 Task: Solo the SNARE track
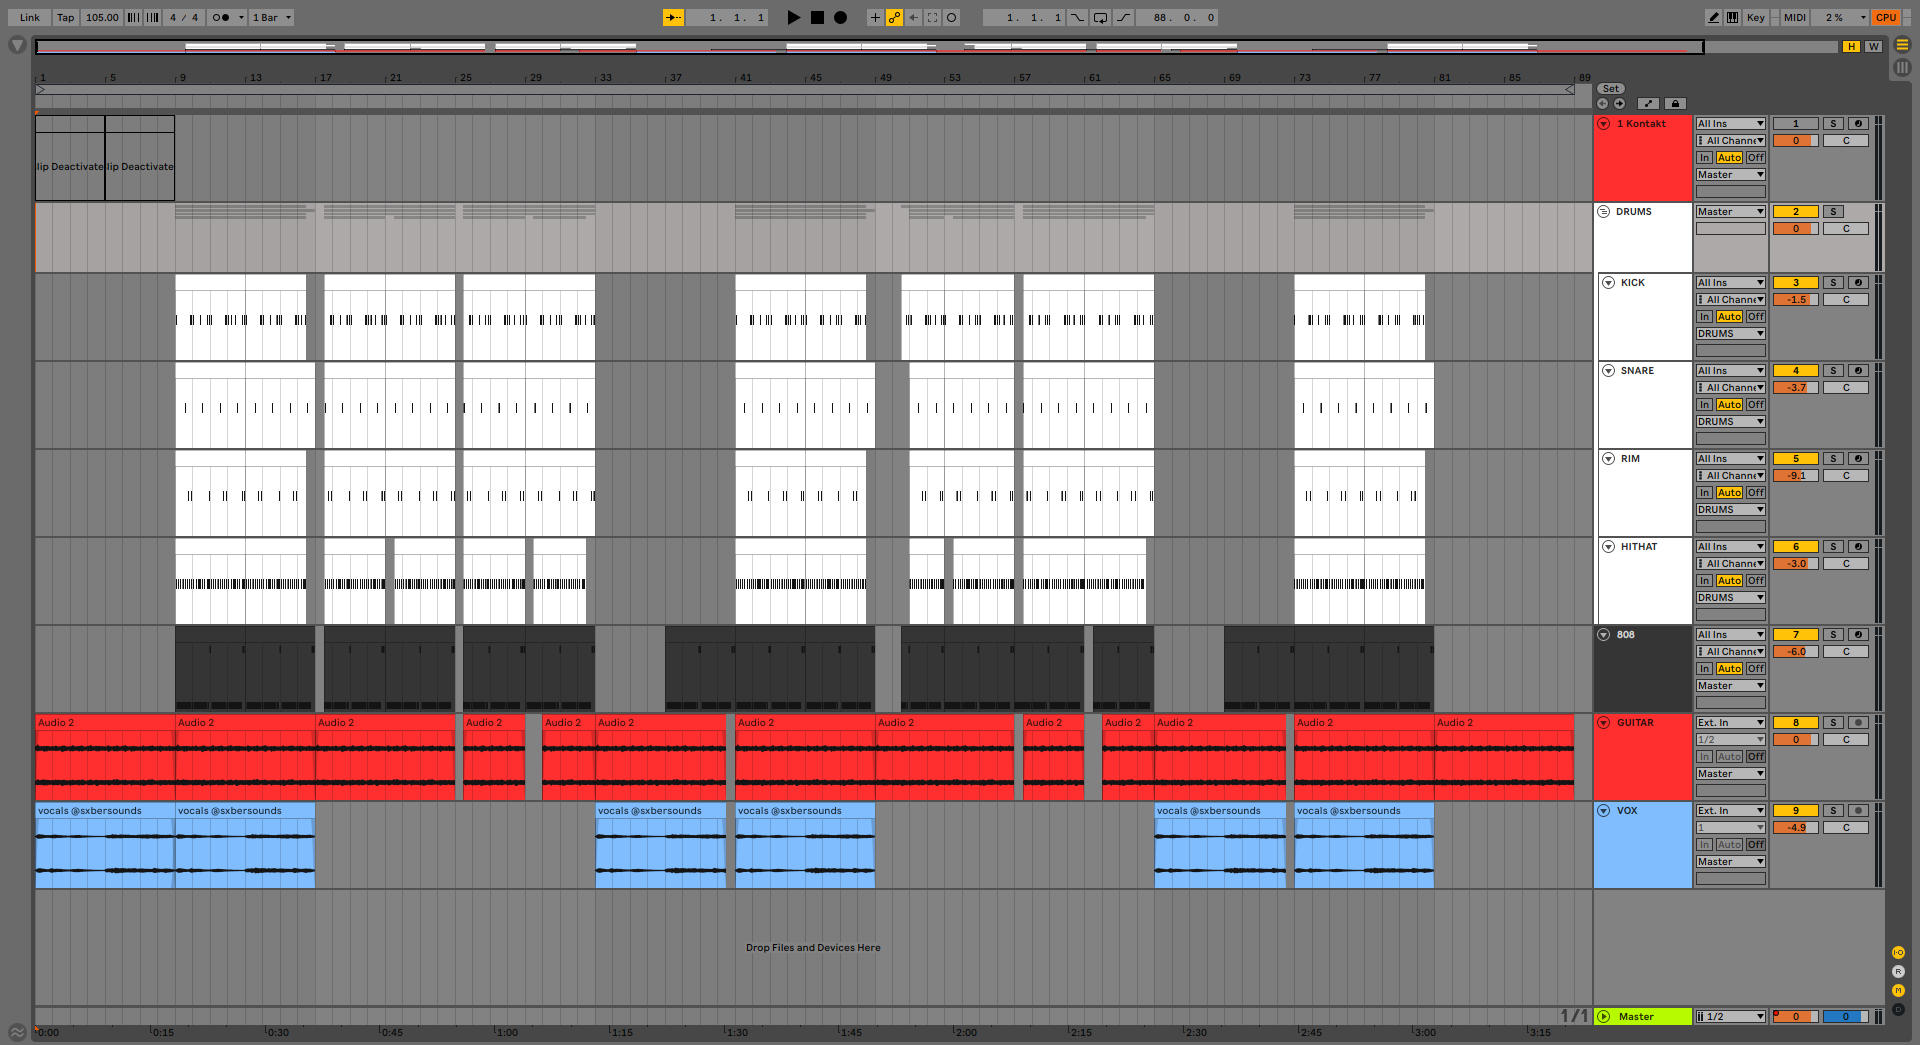(1833, 370)
